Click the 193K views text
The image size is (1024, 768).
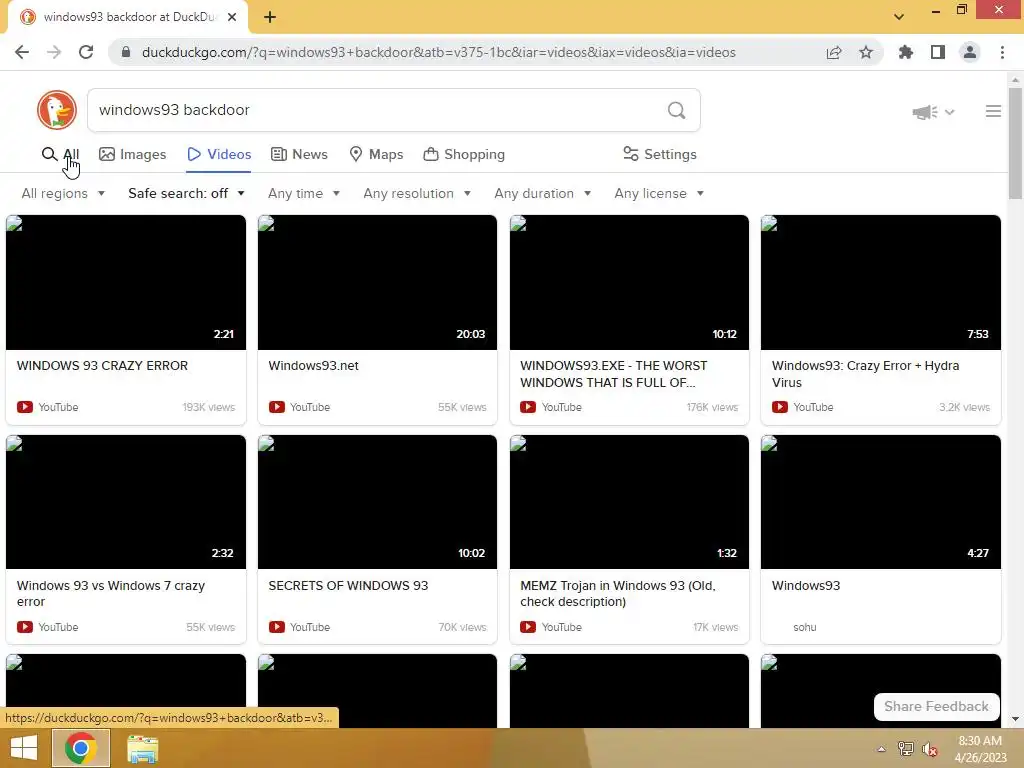pos(208,407)
